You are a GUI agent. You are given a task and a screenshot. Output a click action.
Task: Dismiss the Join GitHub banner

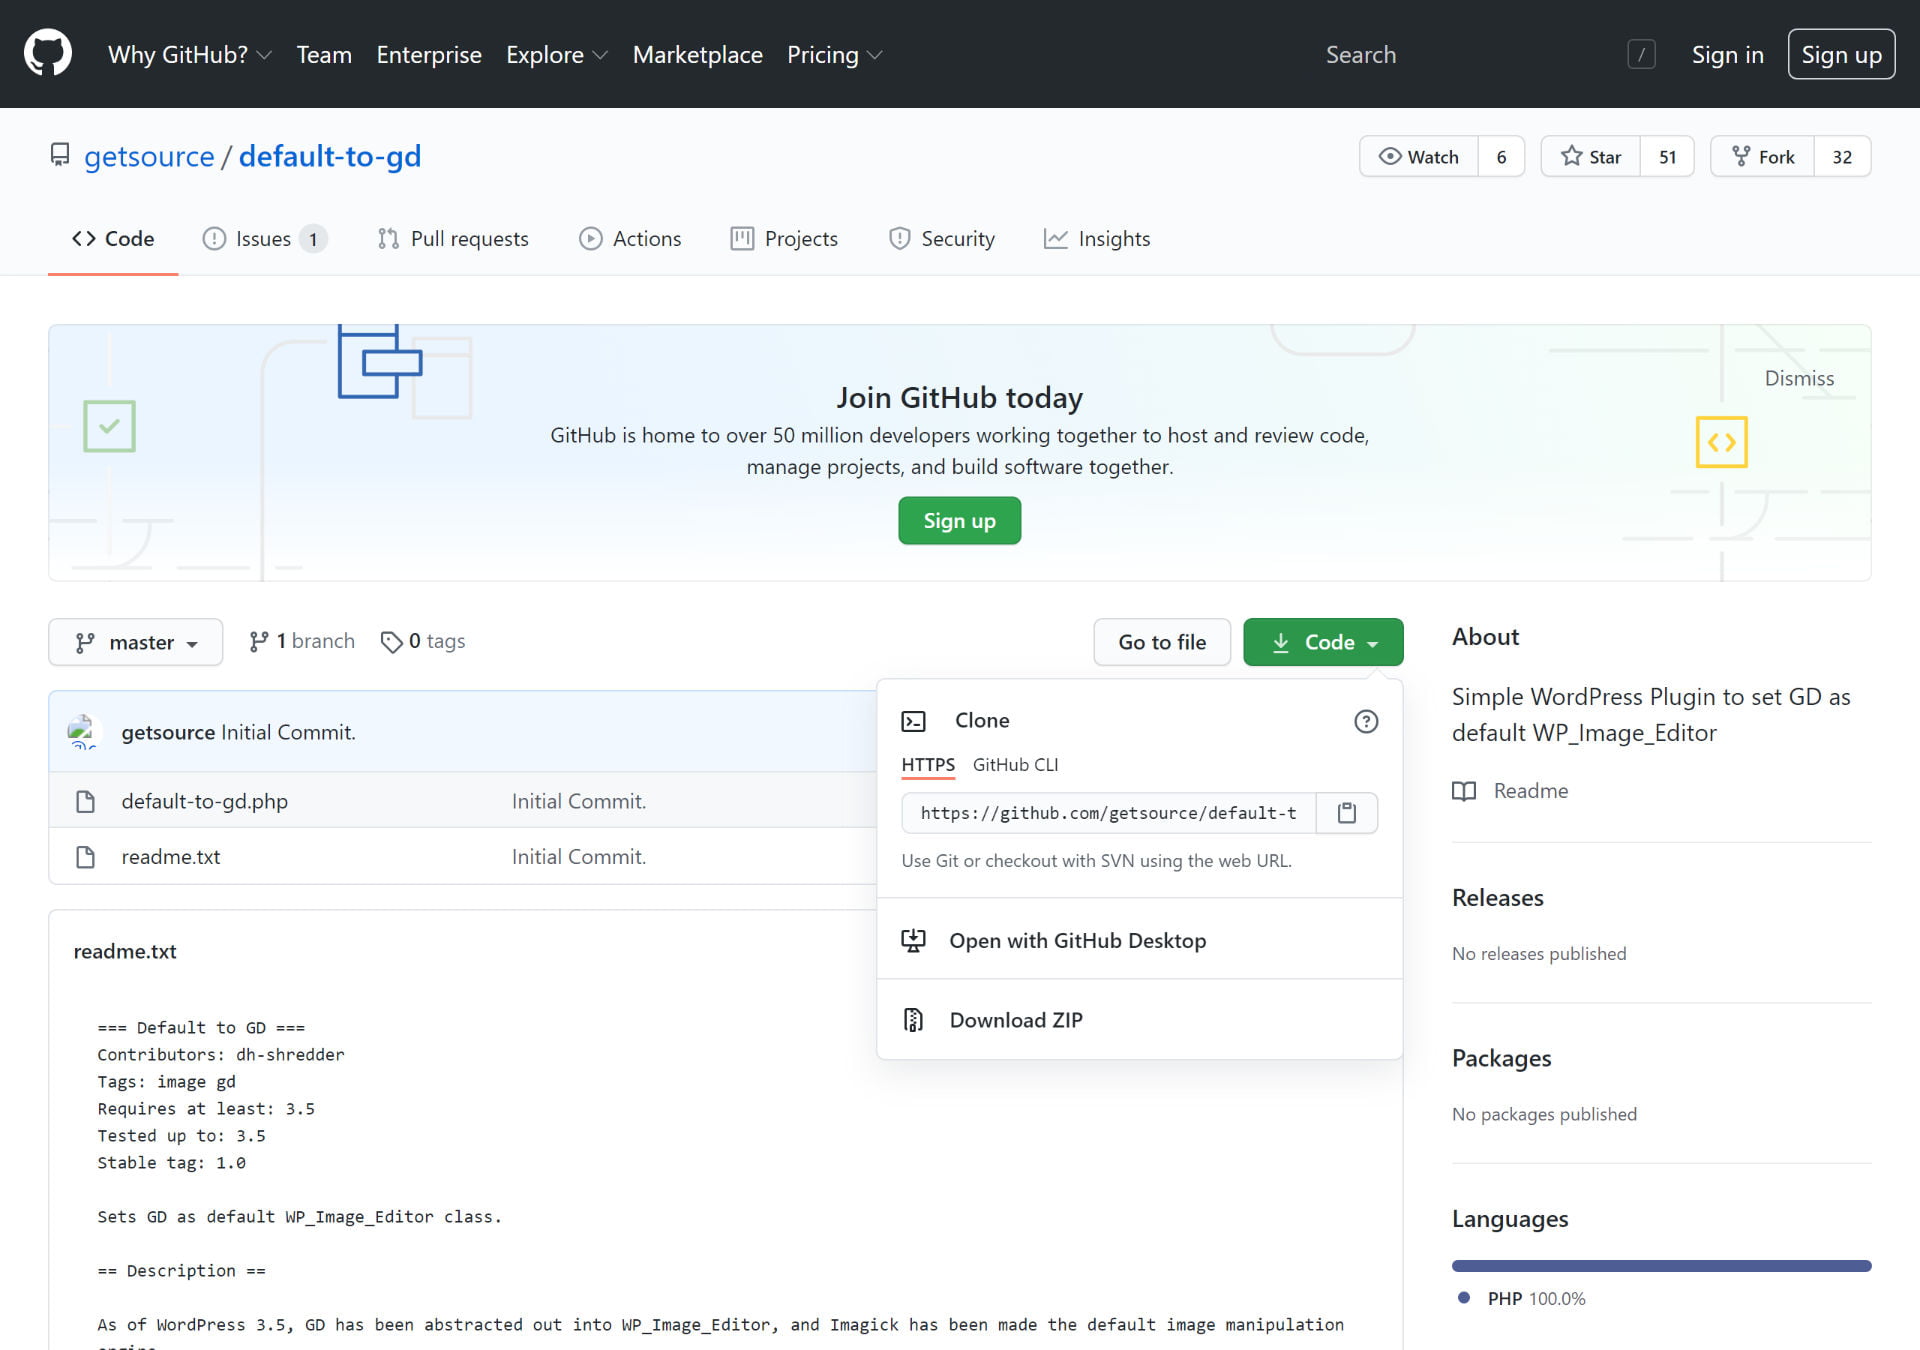[x=1799, y=378]
